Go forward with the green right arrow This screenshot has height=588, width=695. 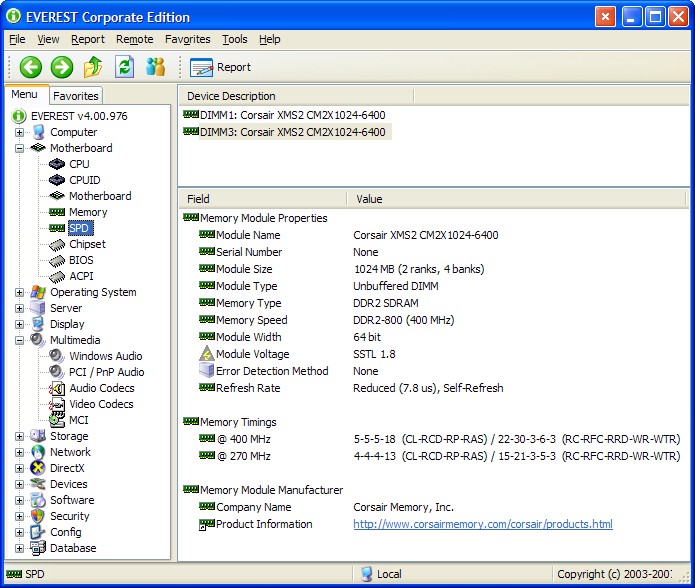coord(62,67)
